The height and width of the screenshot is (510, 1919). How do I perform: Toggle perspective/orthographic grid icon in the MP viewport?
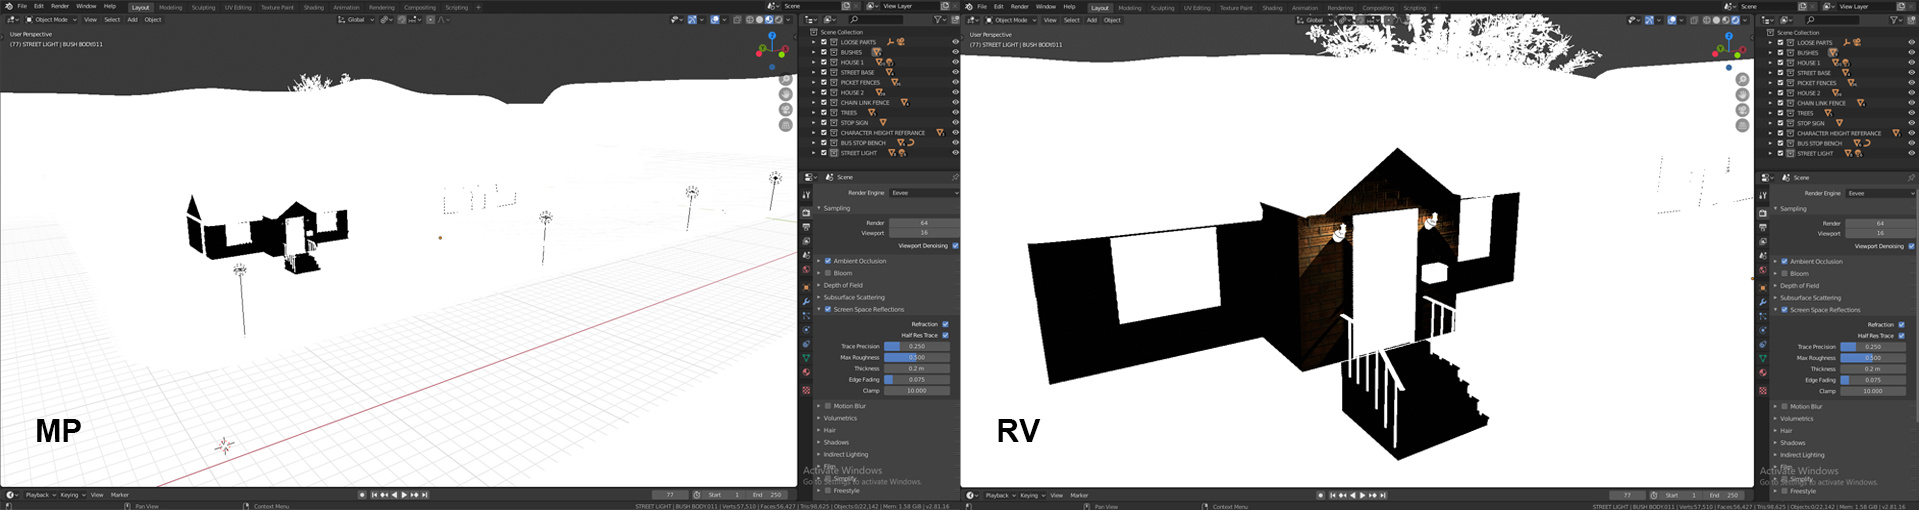click(x=786, y=125)
